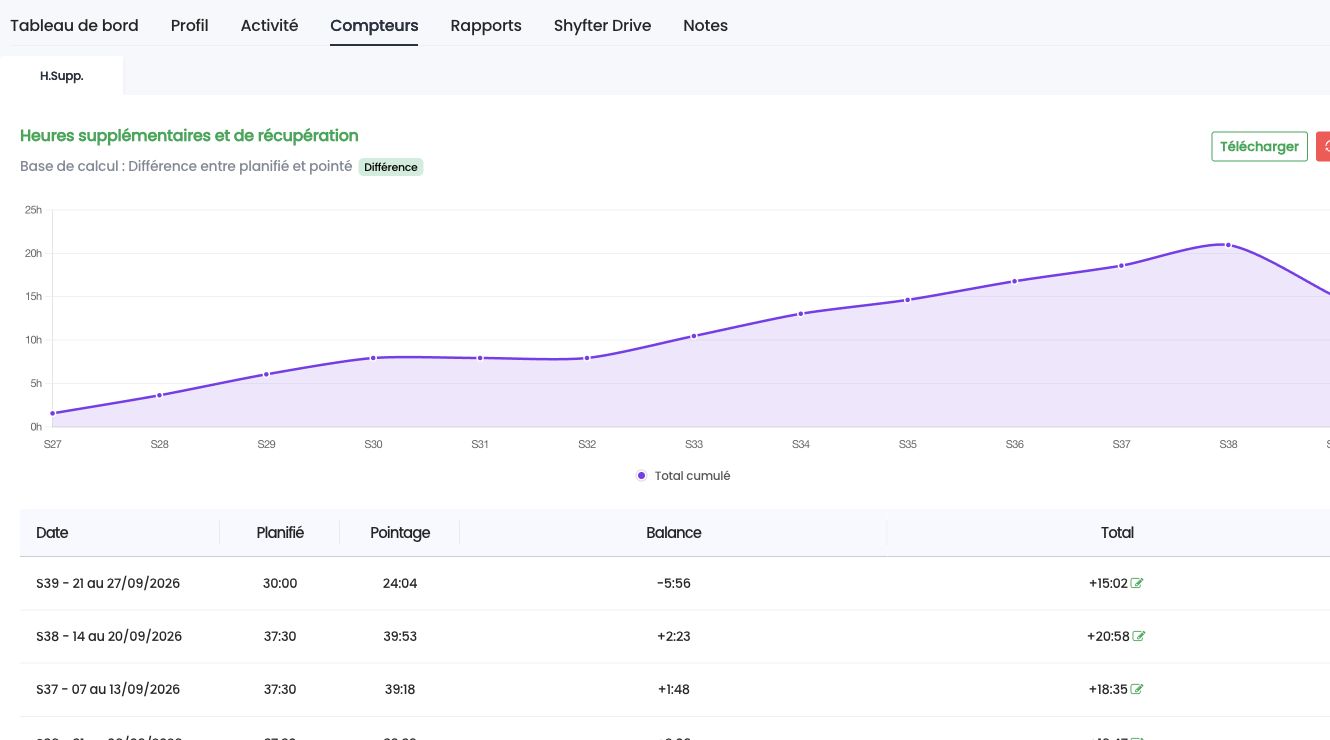Open the Shyfter Drive tab
The image size is (1330, 740).
pyautogui.click(x=602, y=25)
